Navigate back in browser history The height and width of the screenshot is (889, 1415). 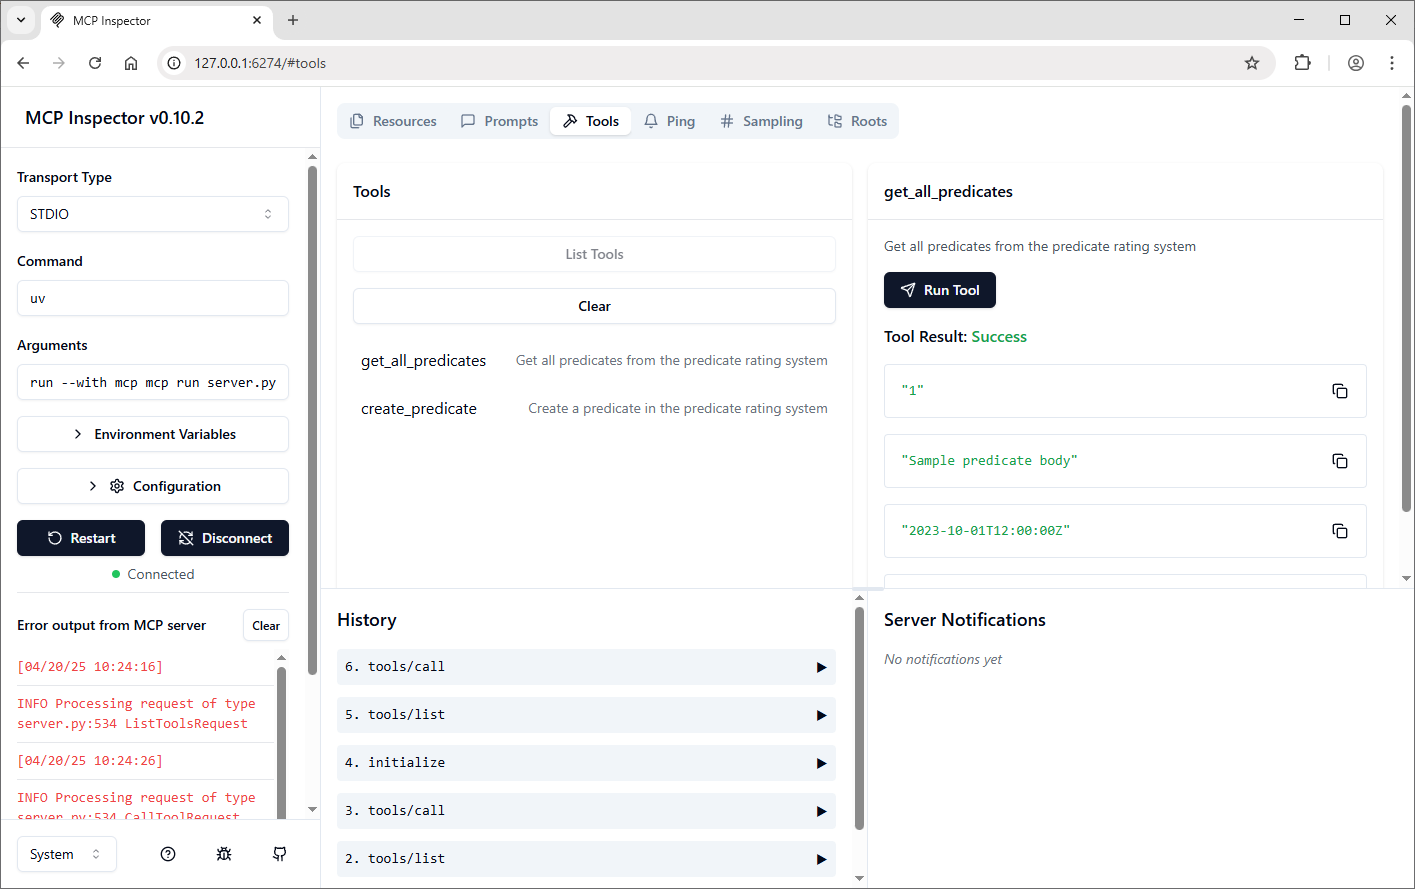(x=23, y=63)
